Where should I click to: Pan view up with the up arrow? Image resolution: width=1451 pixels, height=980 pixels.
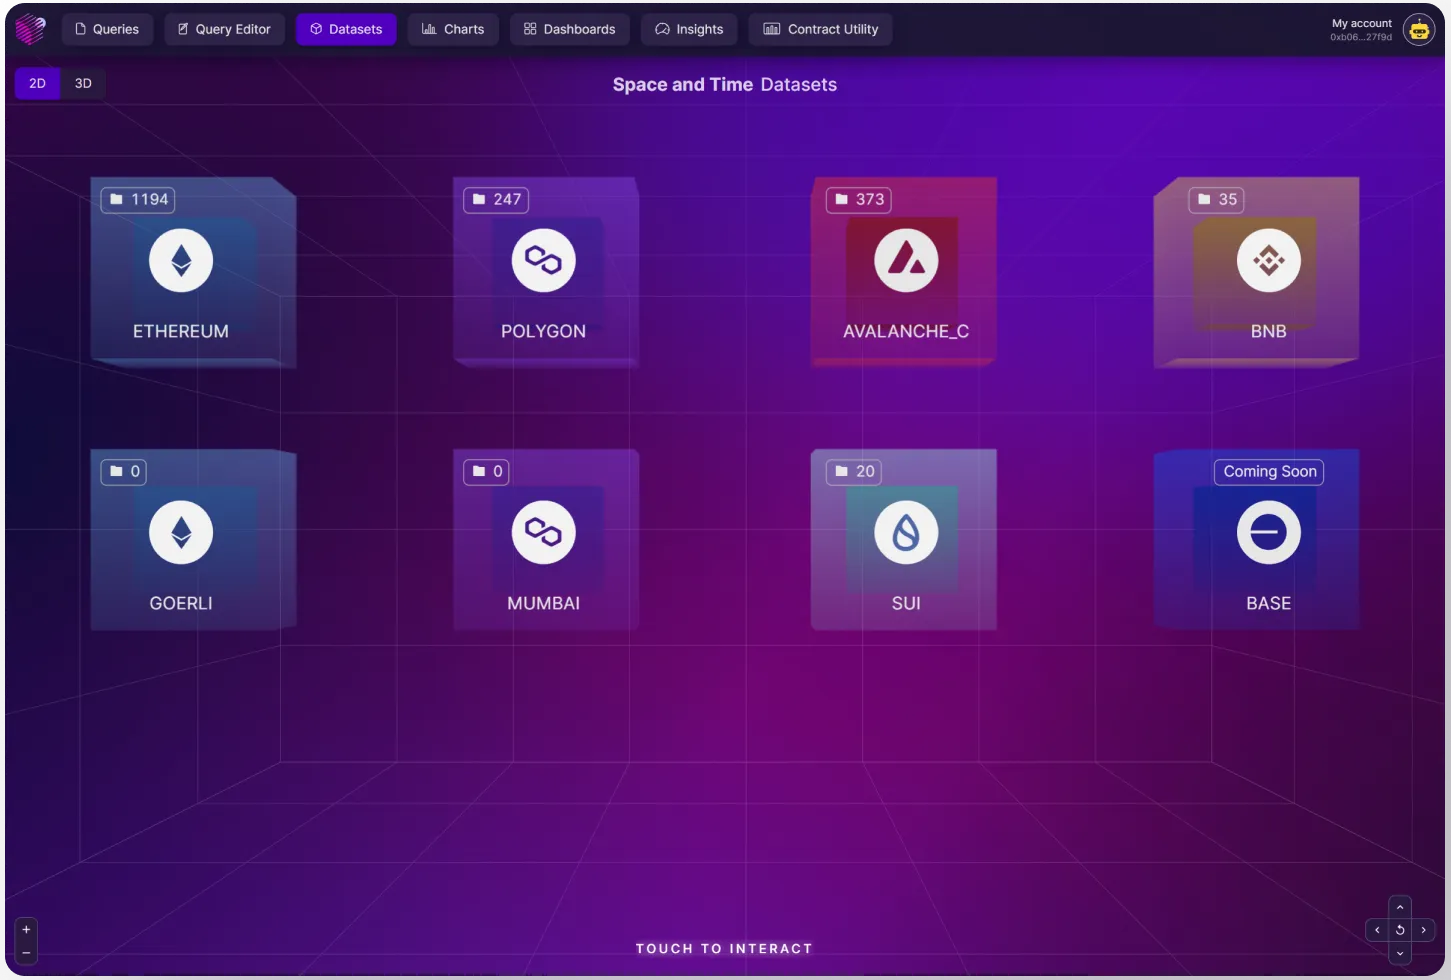pos(1400,907)
